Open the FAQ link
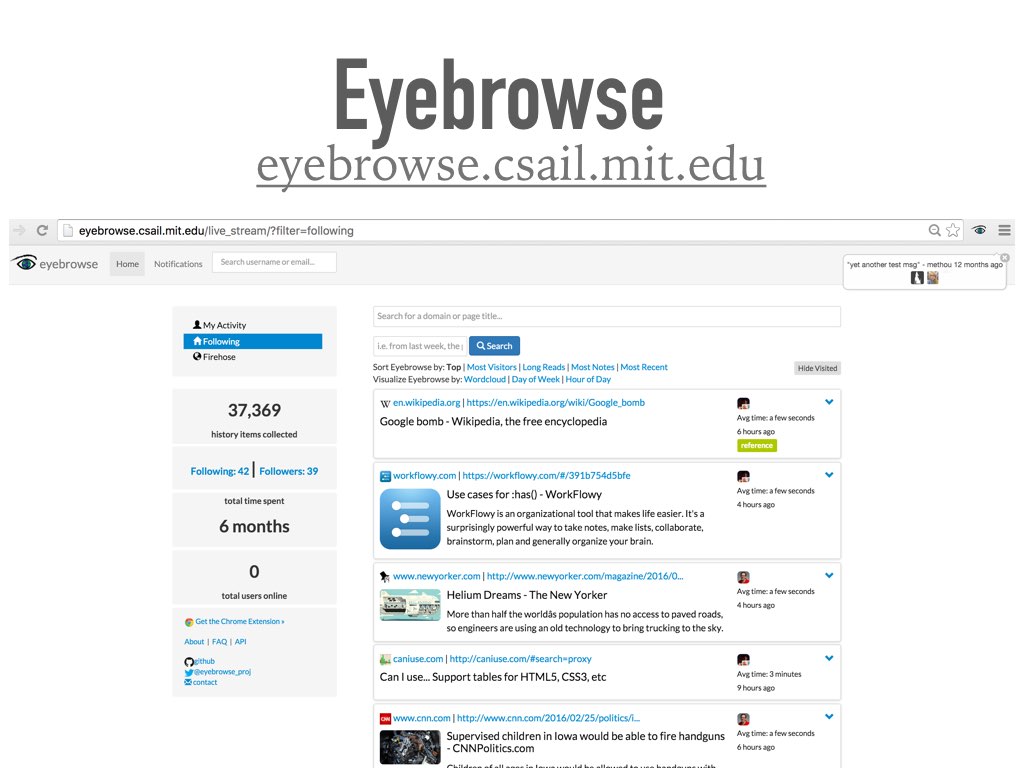Image resolution: width=1024 pixels, height=768 pixels. point(219,642)
